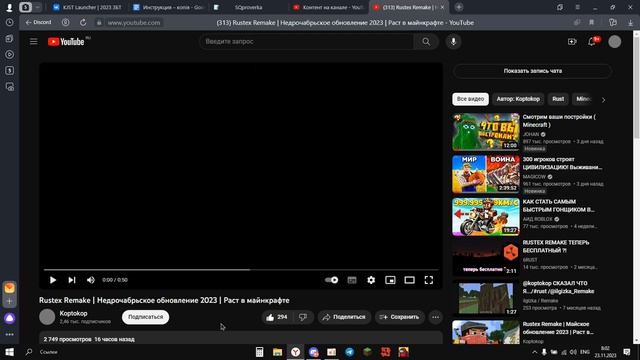Open the Koptokop channel name link

[73, 313]
